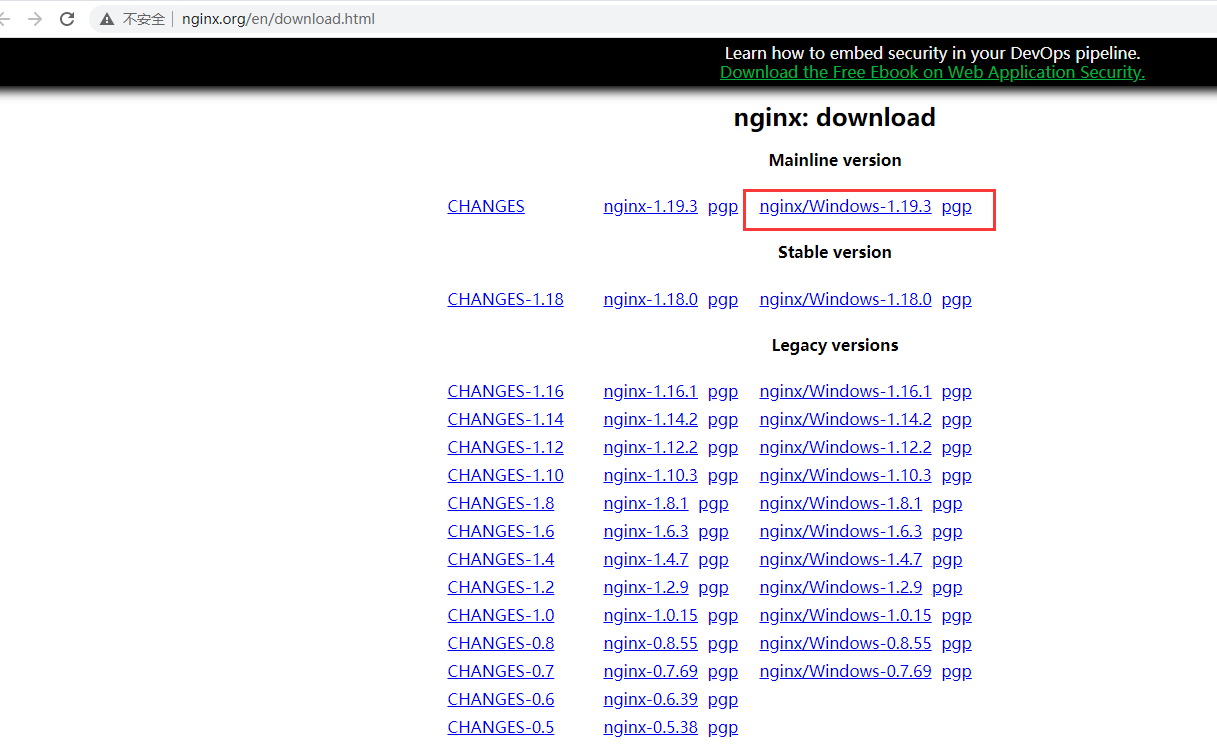Click the address bar URL nginx.org/en/download.html

(x=278, y=19)
